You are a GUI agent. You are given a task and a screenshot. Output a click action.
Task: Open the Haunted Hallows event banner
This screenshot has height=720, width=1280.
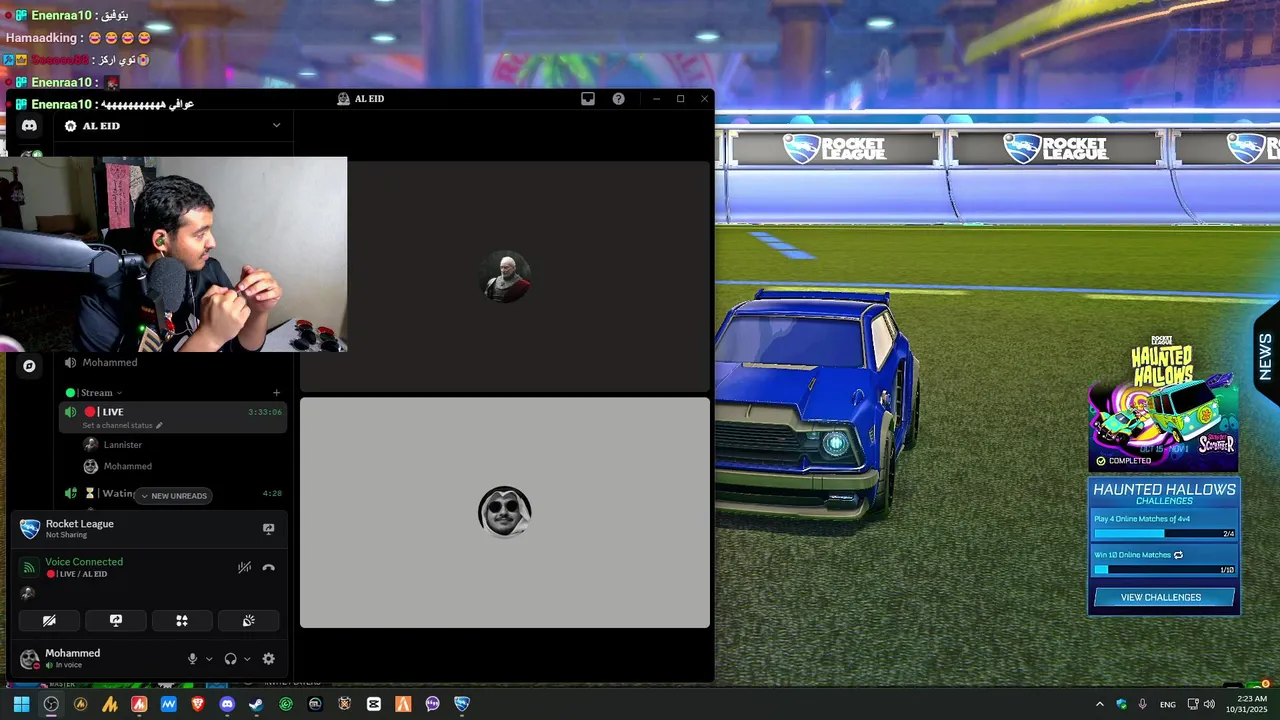pos(1164,405)
